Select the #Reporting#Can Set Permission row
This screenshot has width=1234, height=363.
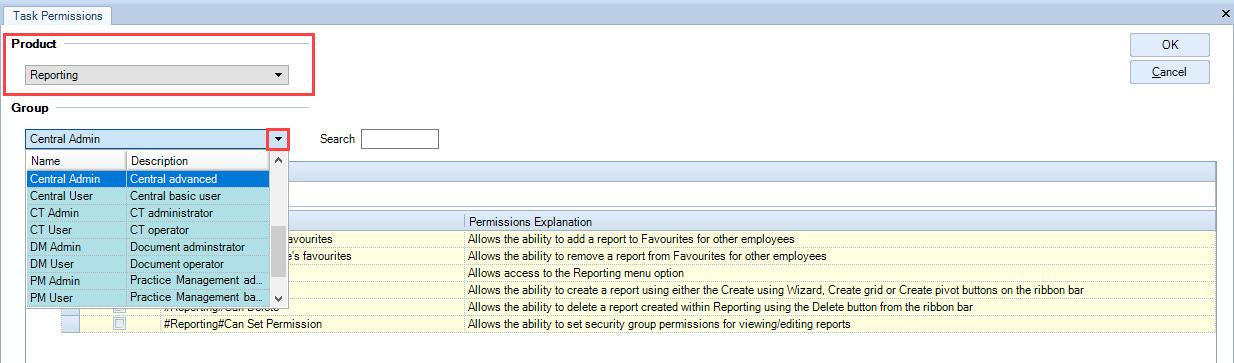pyautogui.click(x=638, y=325)
